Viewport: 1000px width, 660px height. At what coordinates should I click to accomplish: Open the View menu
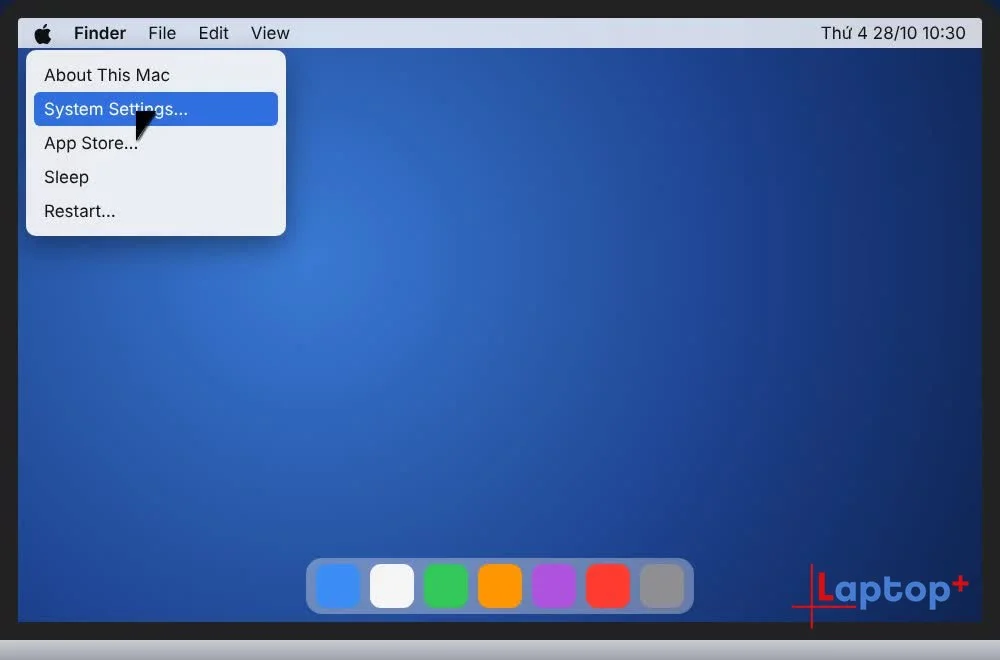click(270, 33)
